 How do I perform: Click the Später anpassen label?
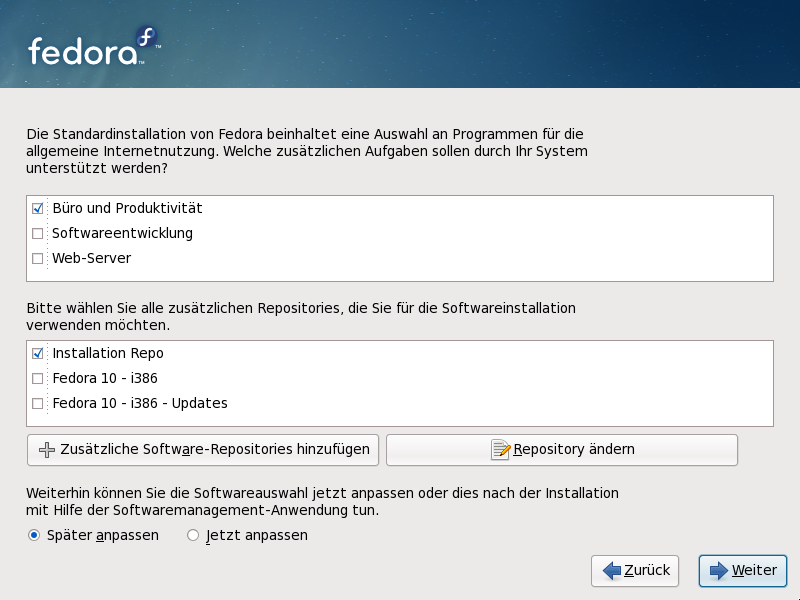click(103, 535)
